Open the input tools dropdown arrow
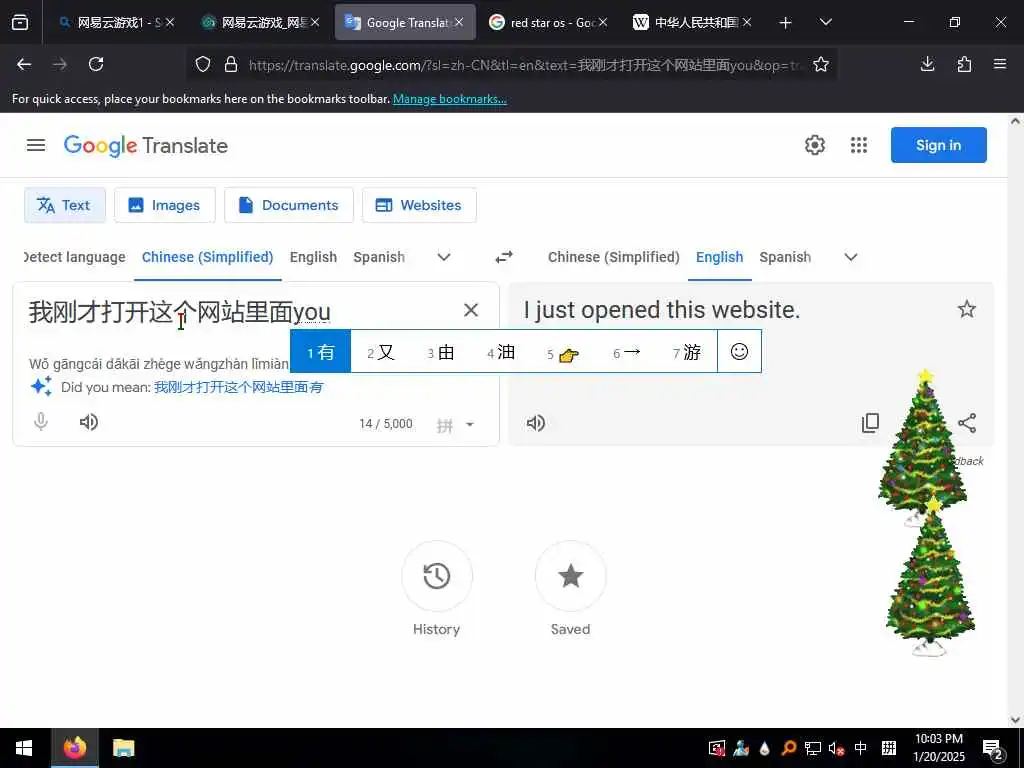The height and width of the screenshot is (768, 1024). pyautogui.click(x=470, y=424)
